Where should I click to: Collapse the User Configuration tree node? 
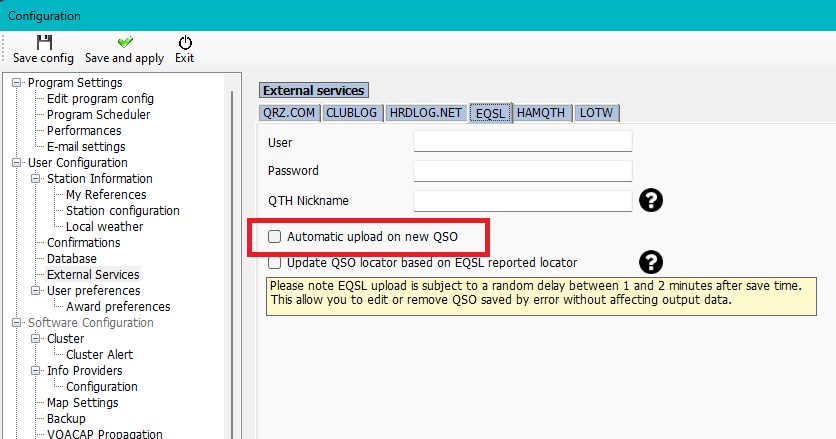tap(17, 163)
